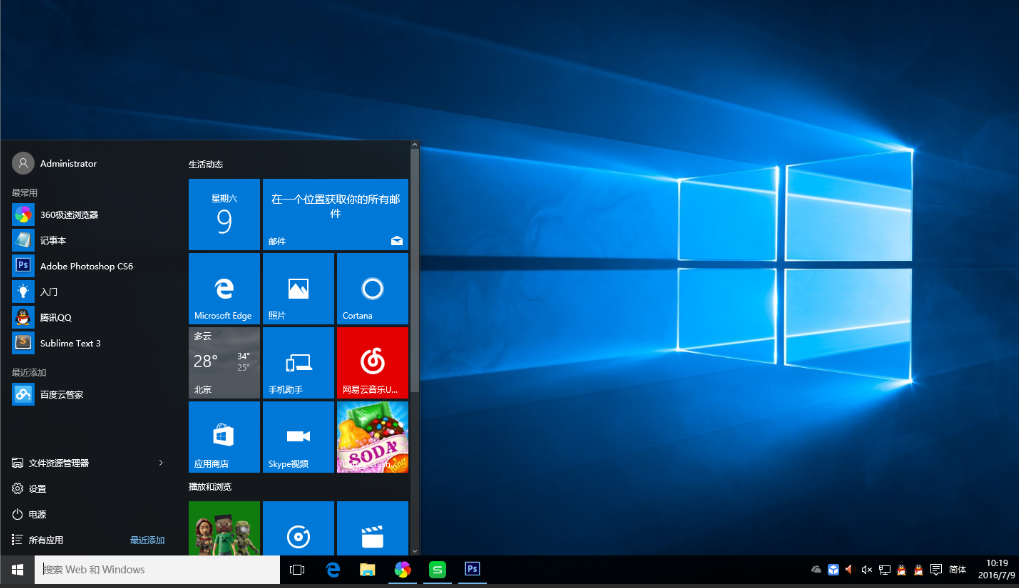Click the 最近添加 link beside 所有应用

coord(147,540)
